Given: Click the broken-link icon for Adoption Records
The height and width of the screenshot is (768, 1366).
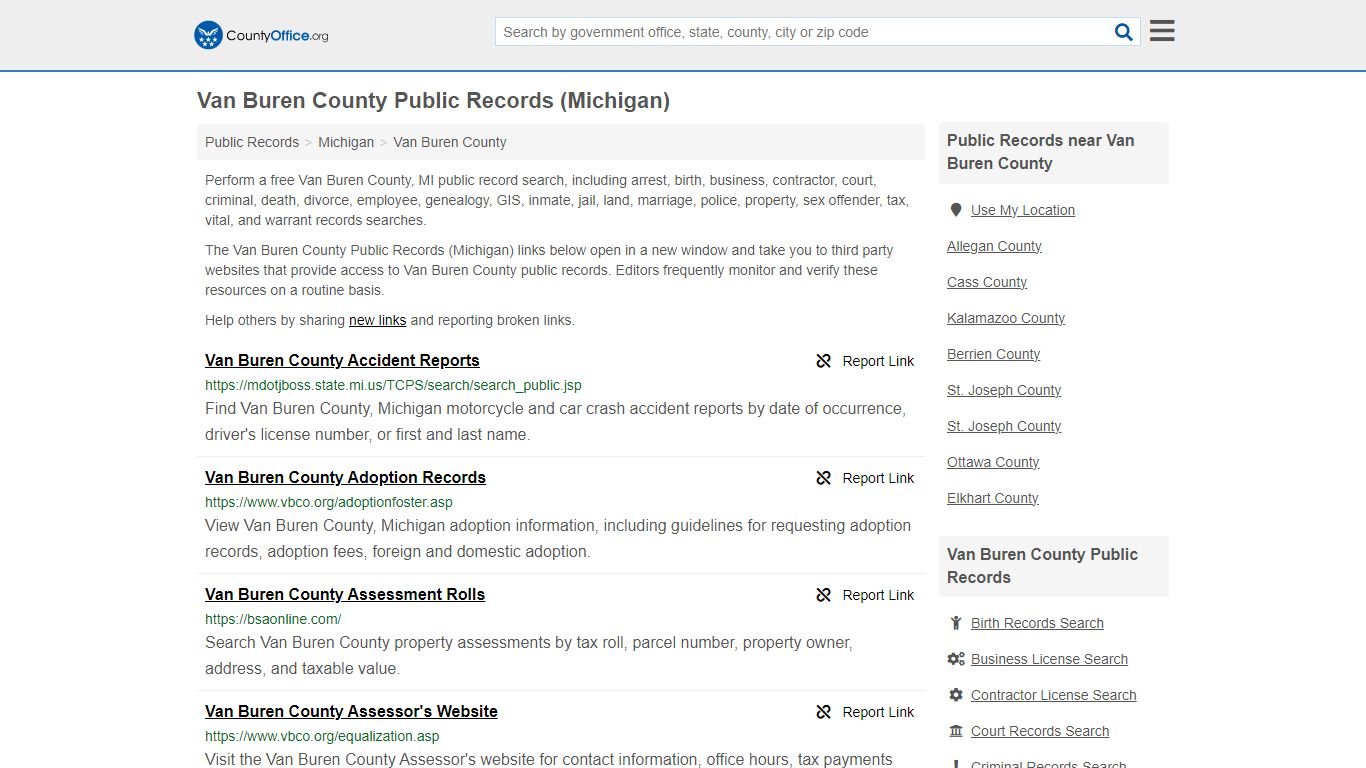Looking at the screenshot, I should coord(824,478).
